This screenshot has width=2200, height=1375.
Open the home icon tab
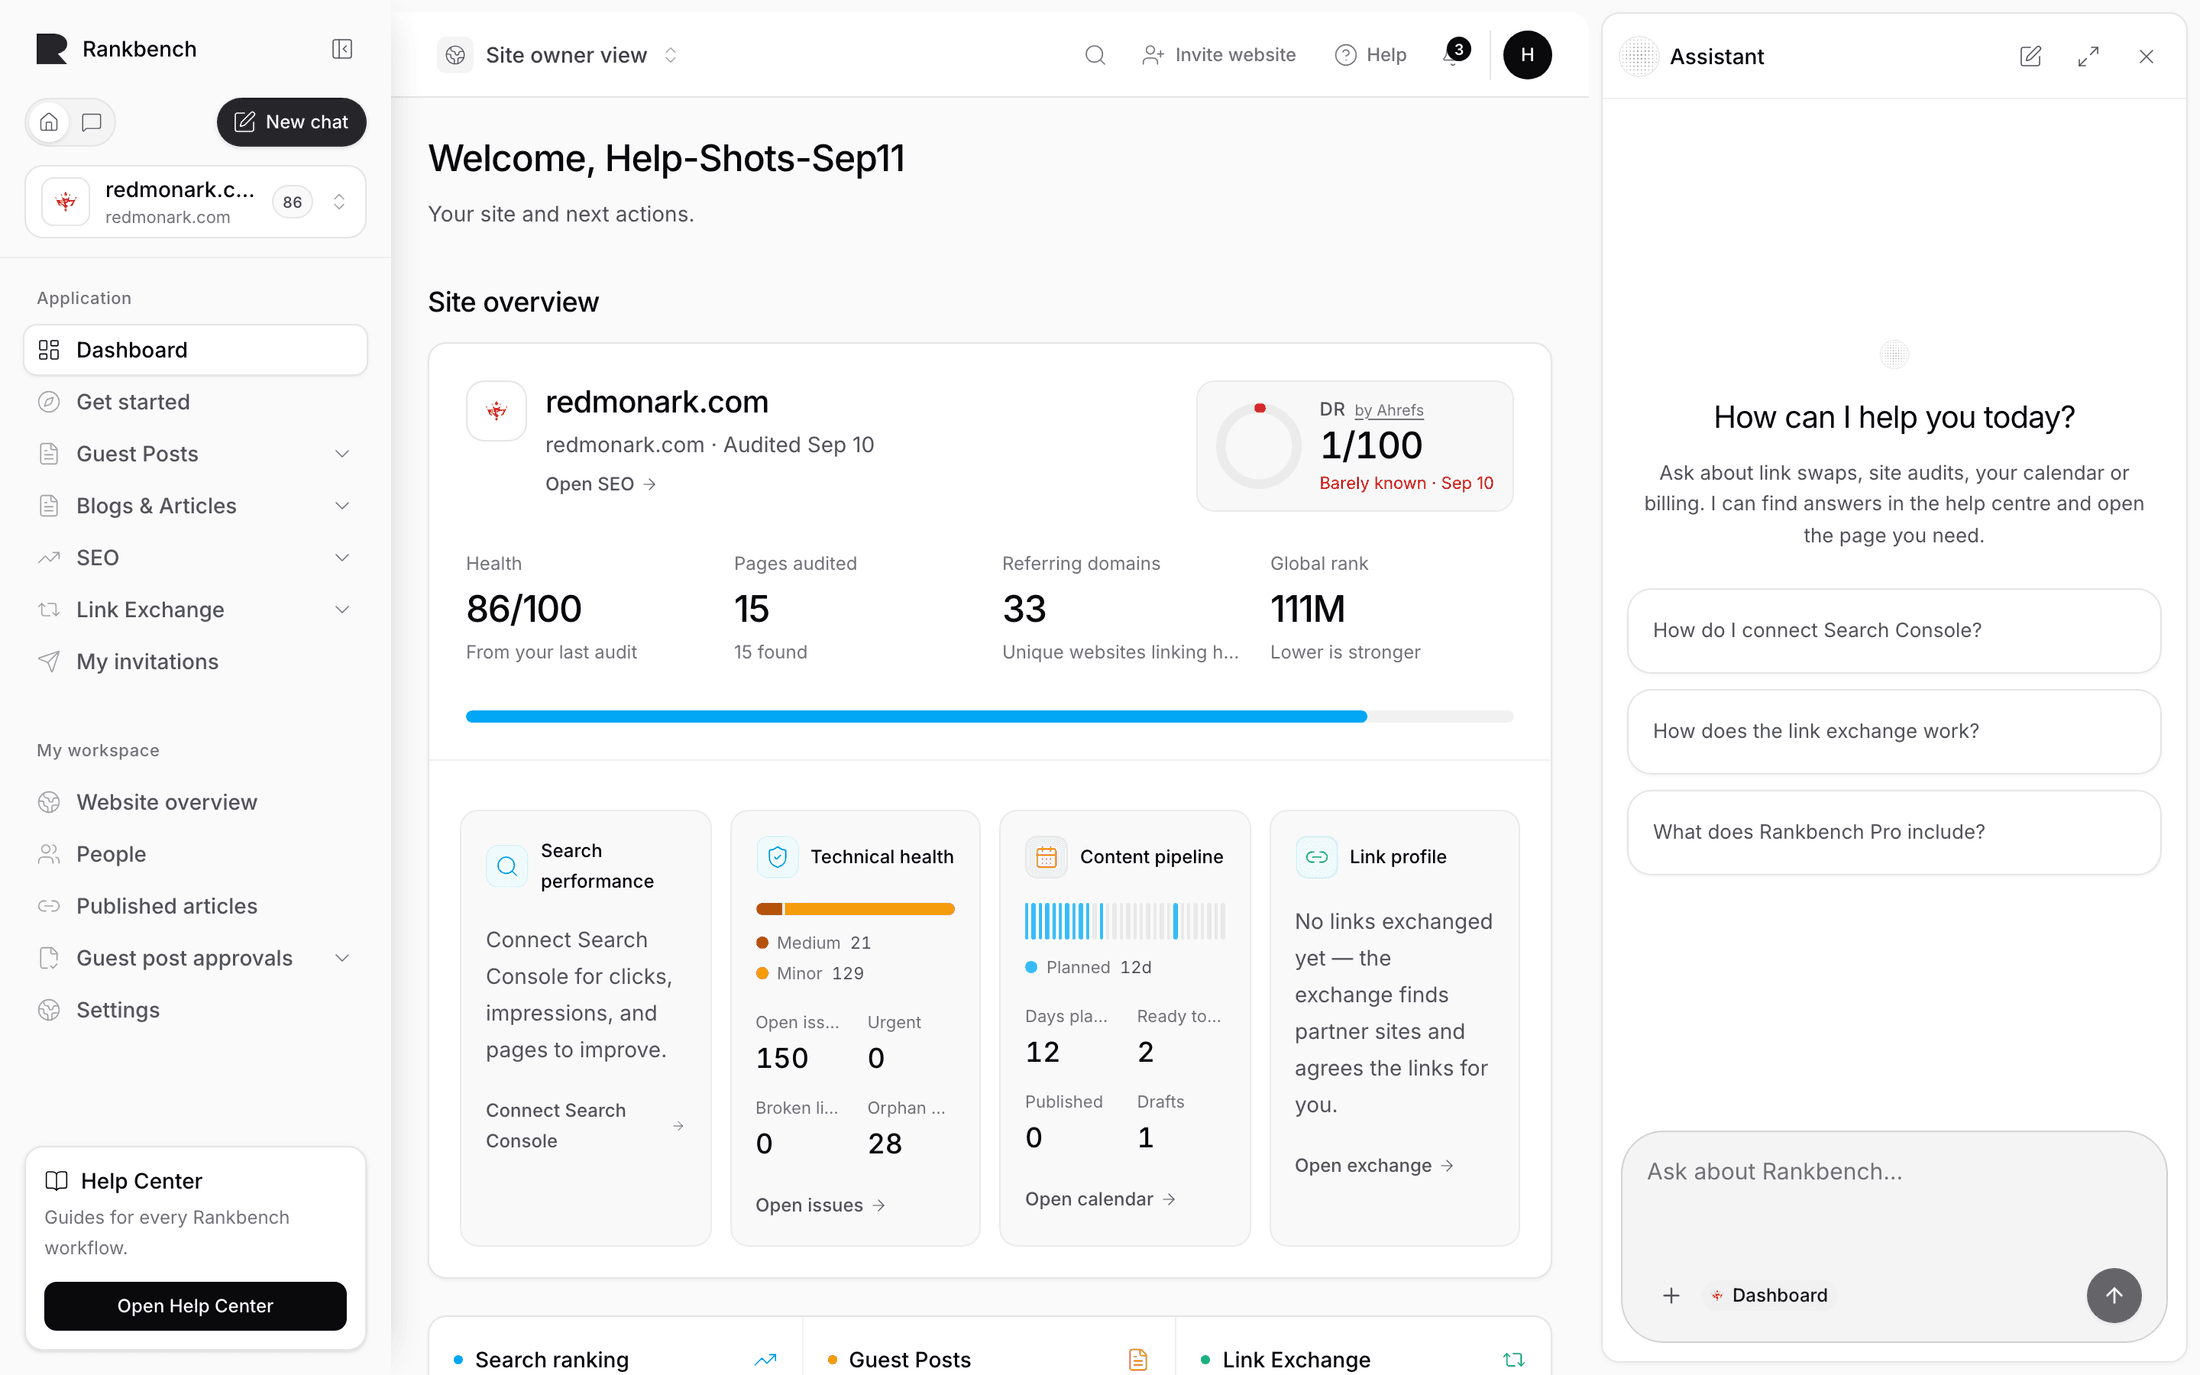[x=49, y=122]
